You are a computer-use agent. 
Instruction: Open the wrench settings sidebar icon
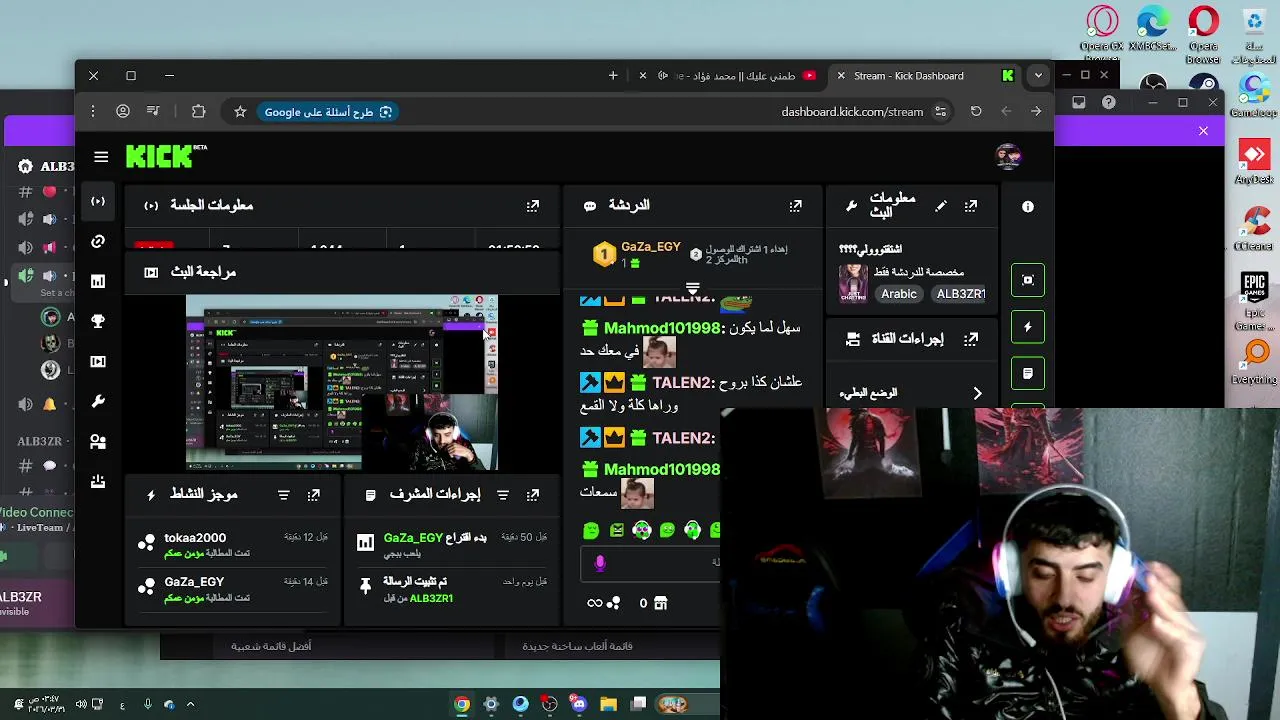pyautogui.click(x=98, y=401)
